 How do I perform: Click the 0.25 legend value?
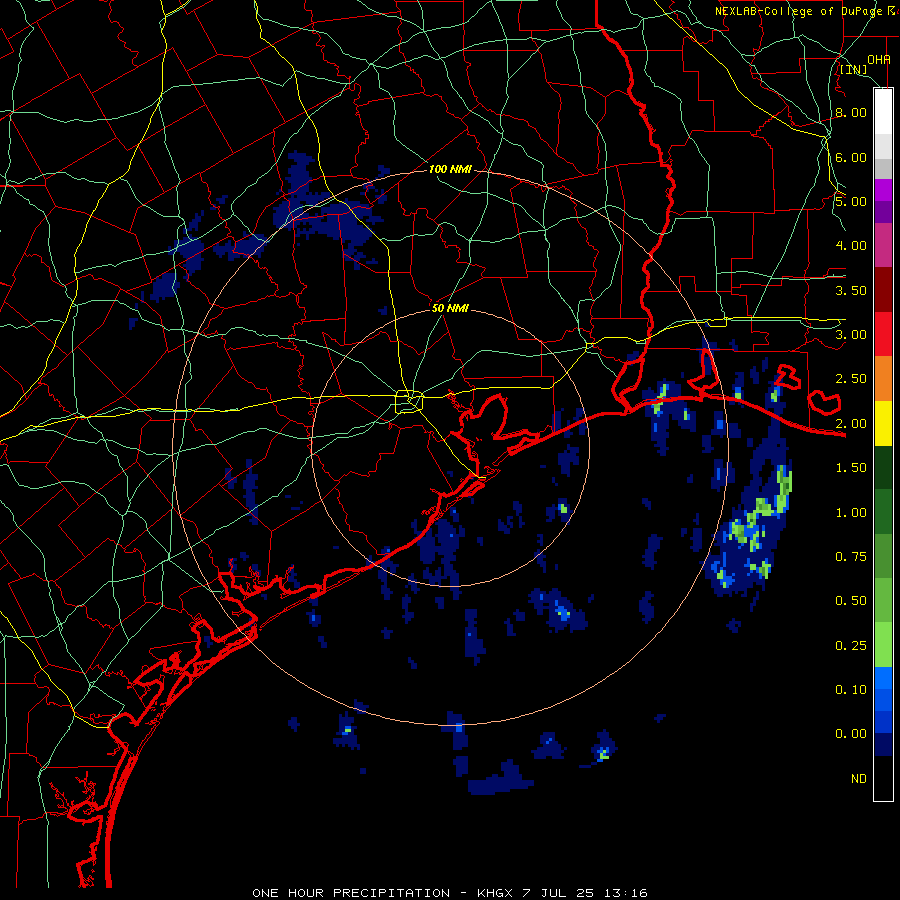click(851, 646)
